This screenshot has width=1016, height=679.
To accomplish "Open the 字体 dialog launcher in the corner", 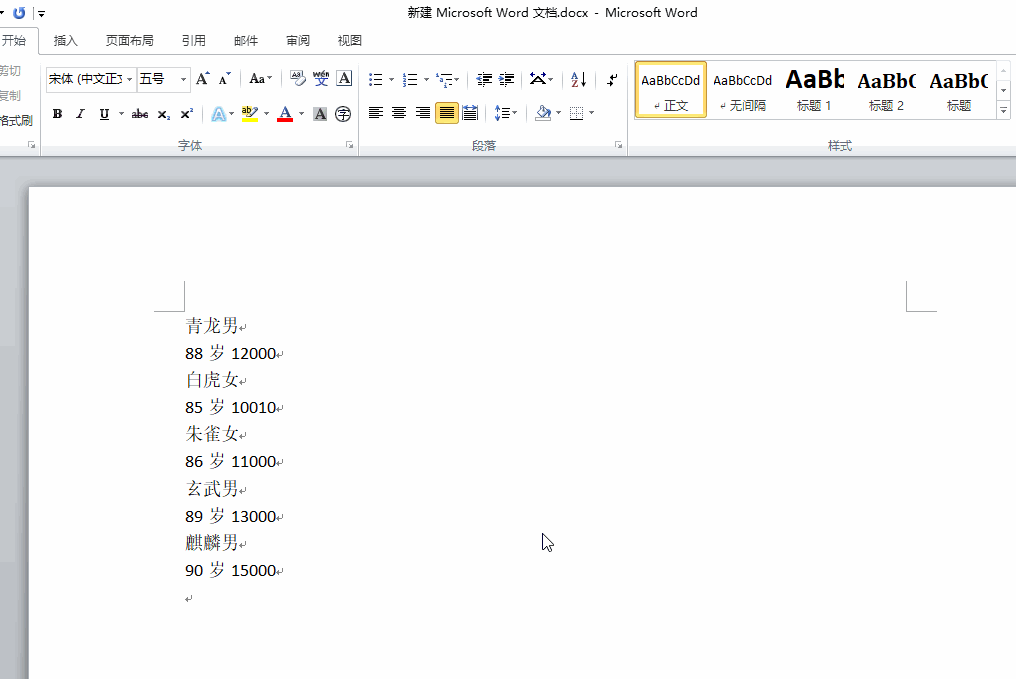I will click(x=349, y=145).
